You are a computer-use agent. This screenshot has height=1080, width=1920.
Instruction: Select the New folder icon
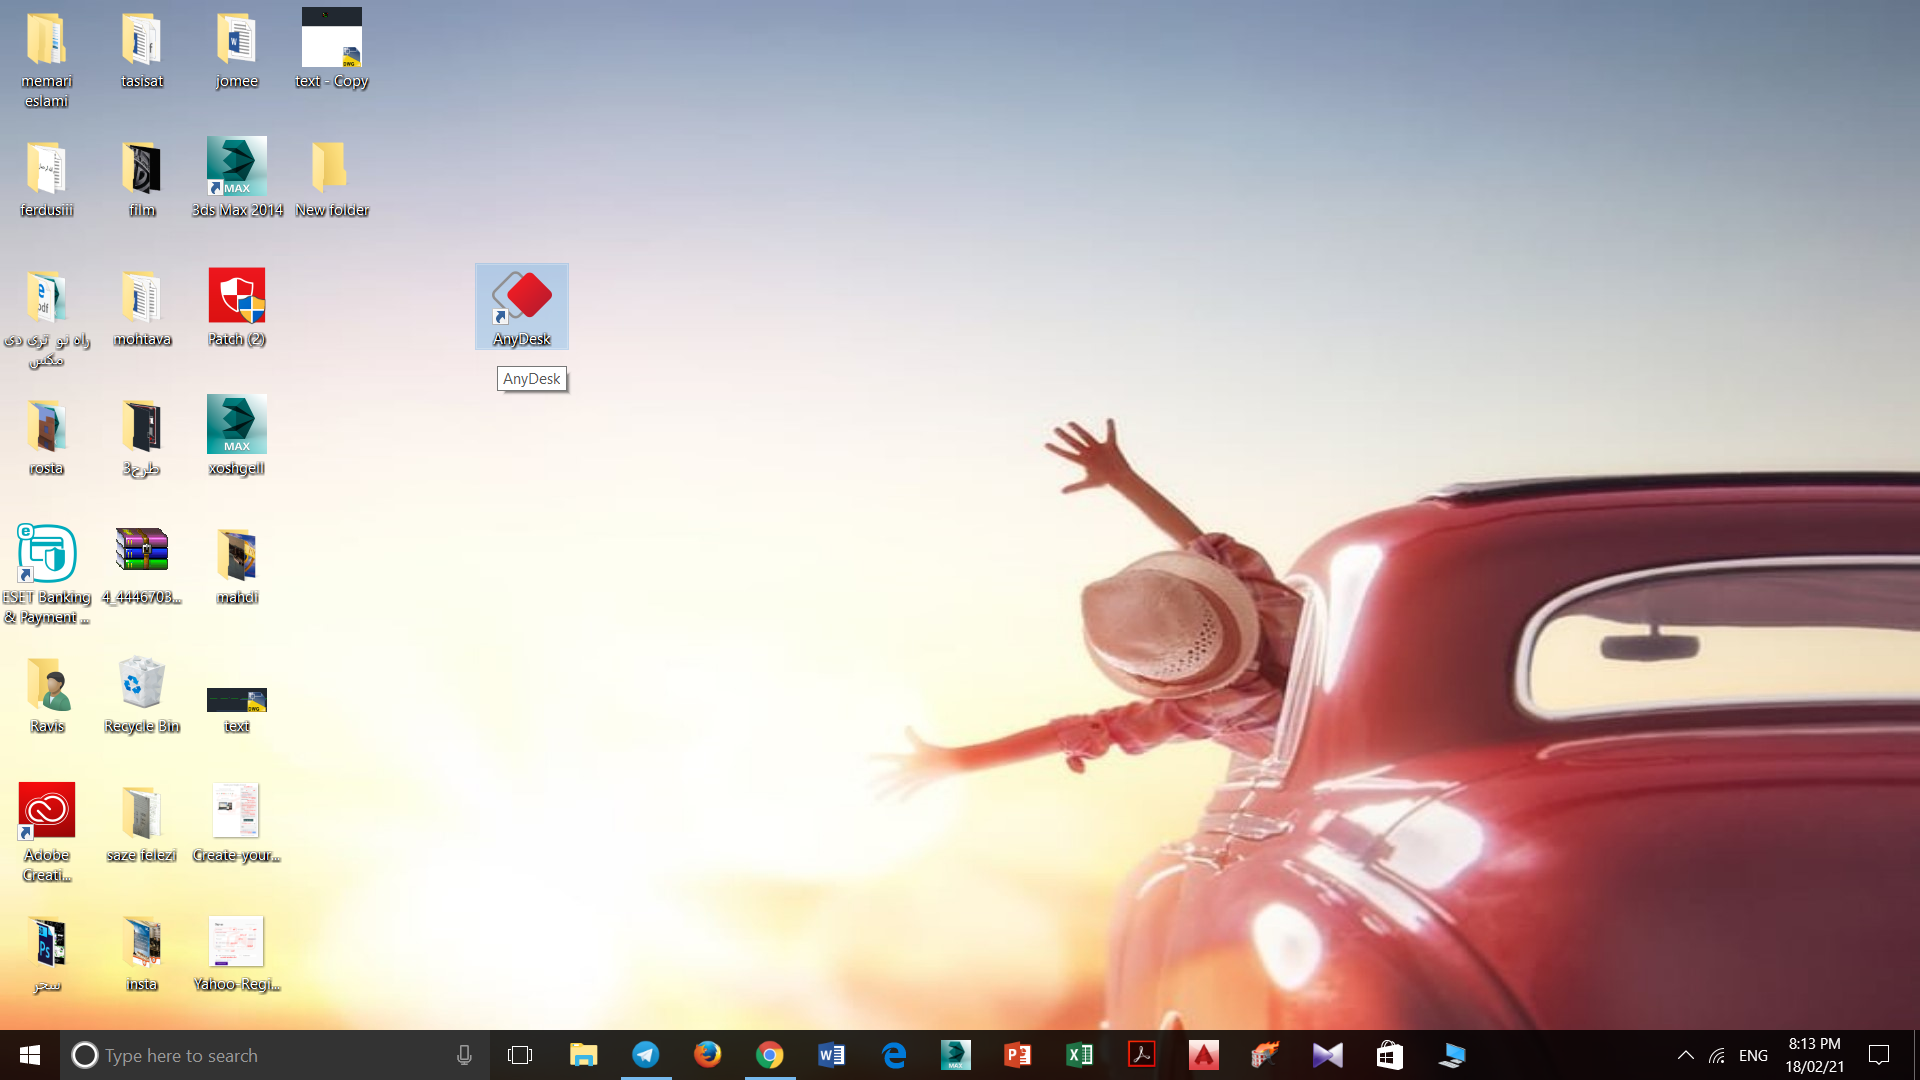(332, 179)
